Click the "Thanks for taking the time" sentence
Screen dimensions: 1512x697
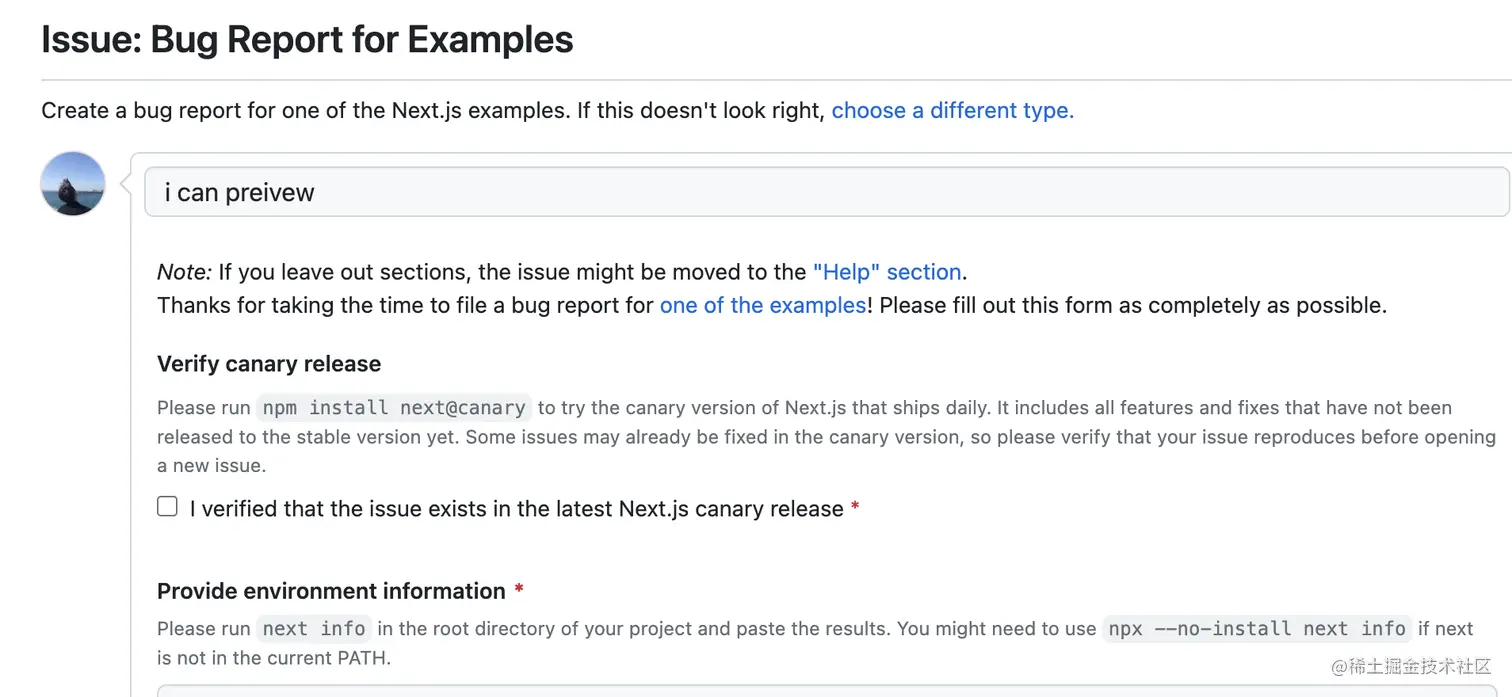[x=405, y=305]
